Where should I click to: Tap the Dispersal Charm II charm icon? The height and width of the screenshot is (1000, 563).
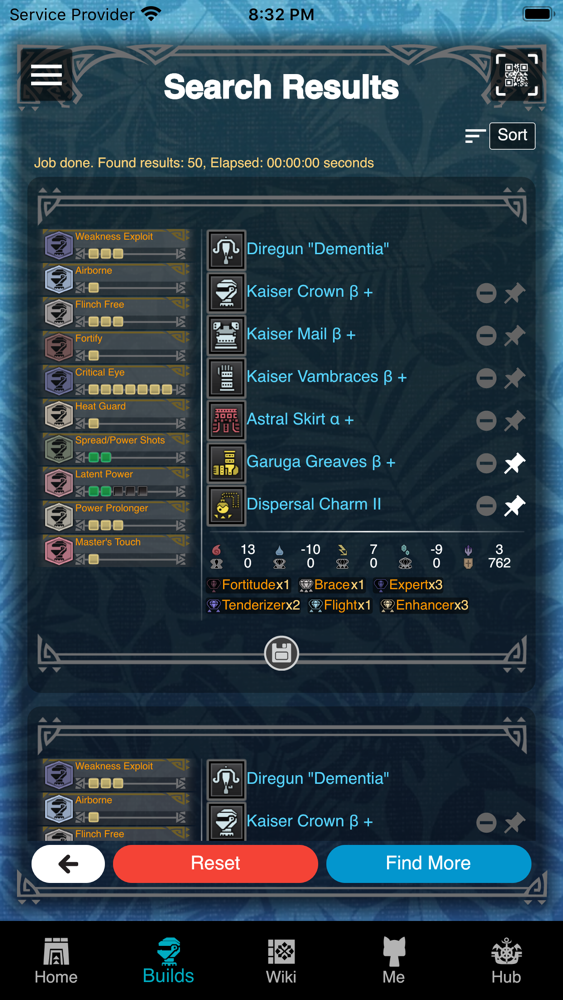point(226,504)
